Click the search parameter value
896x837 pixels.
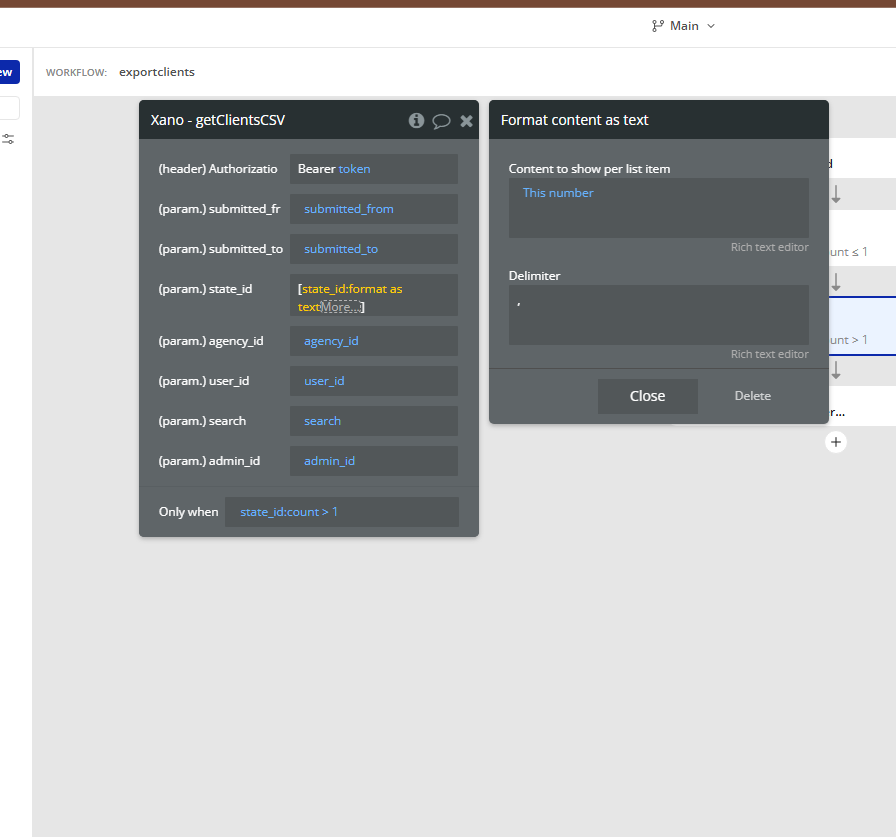point(374,421)
